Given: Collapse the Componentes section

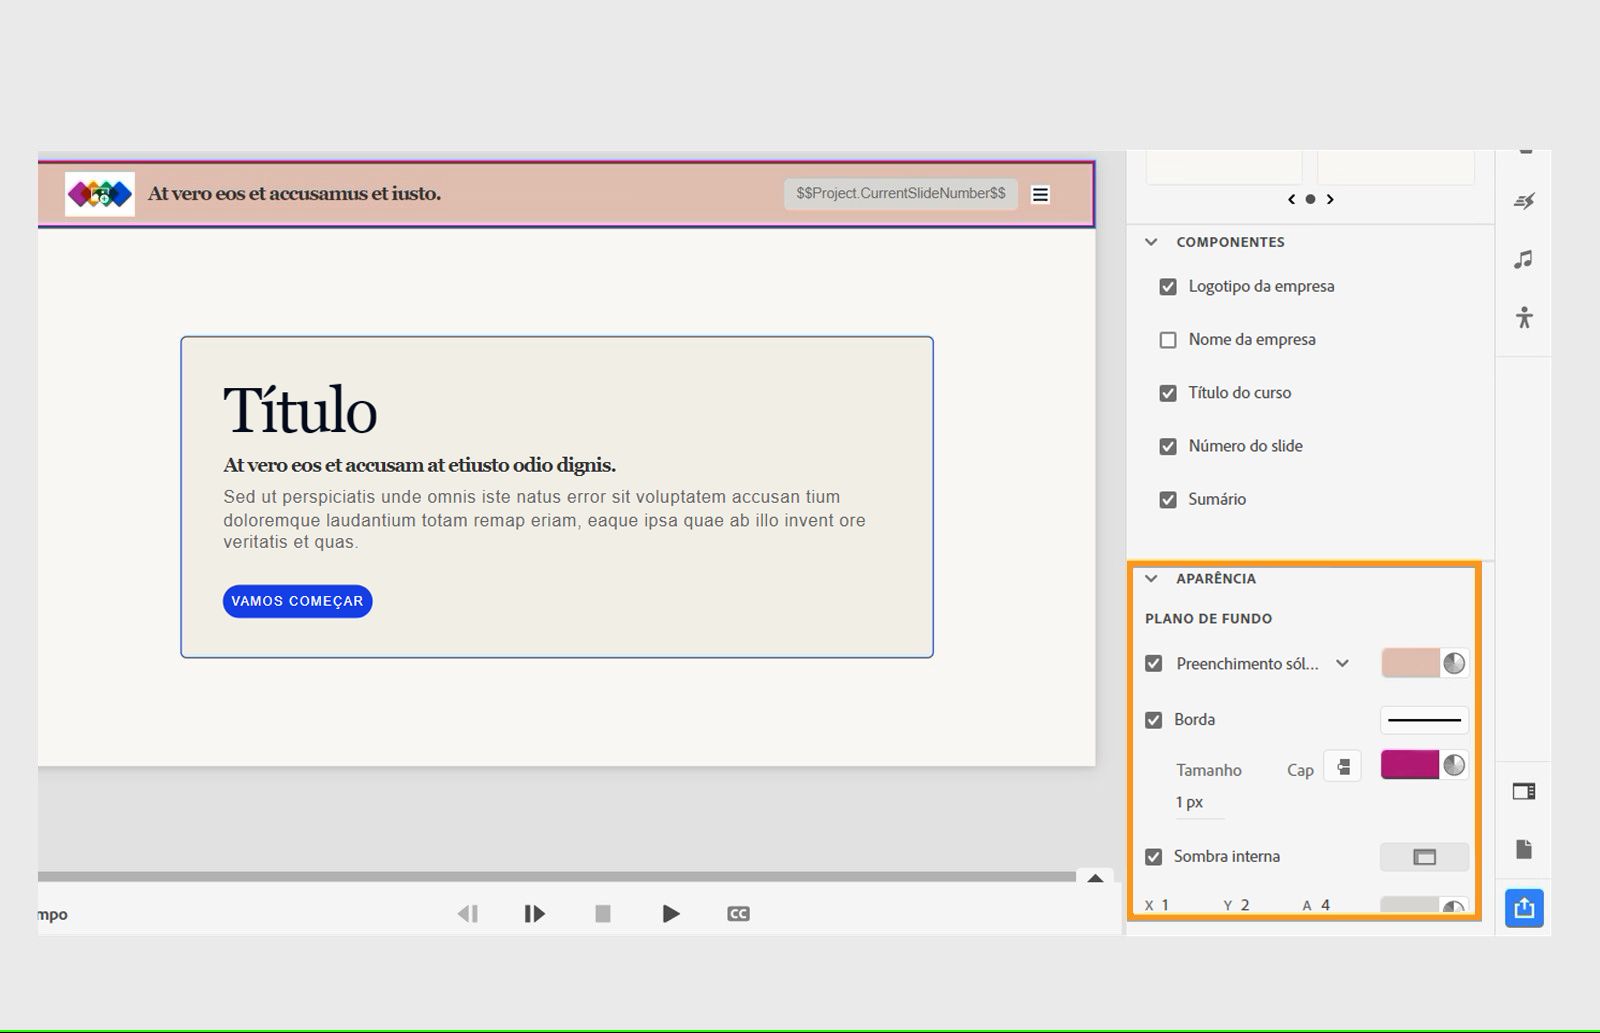Looking at the screenshot, I should pyautogui.click(x=1151, y=242).
